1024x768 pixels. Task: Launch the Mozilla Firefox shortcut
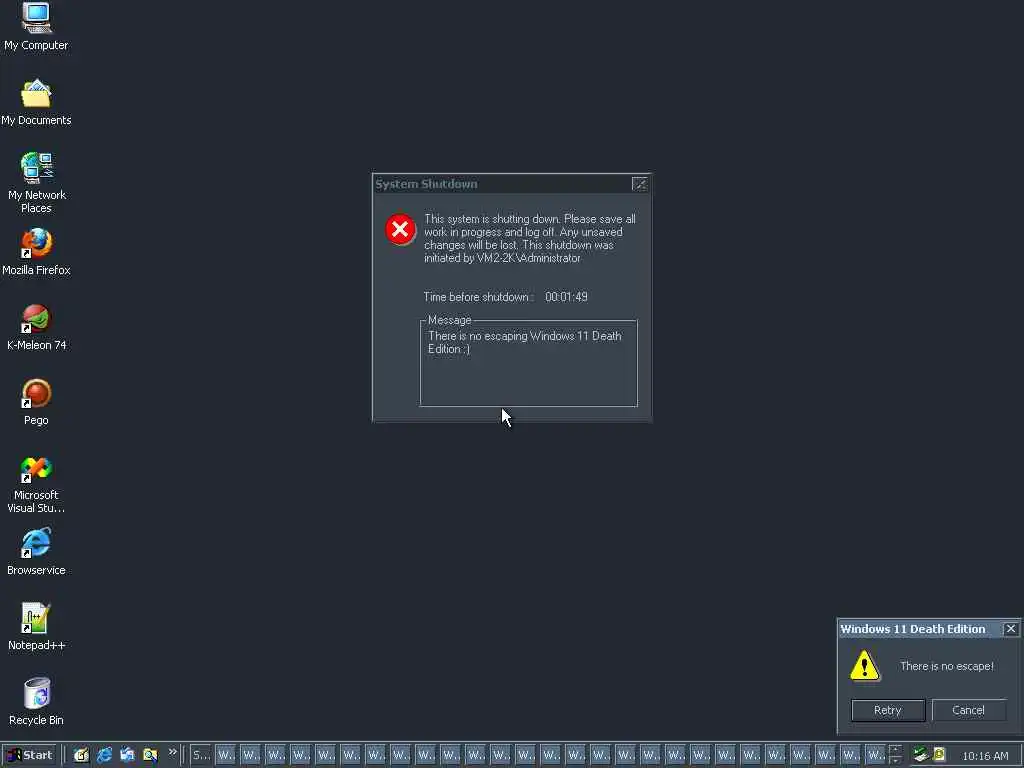coord(36,251)
